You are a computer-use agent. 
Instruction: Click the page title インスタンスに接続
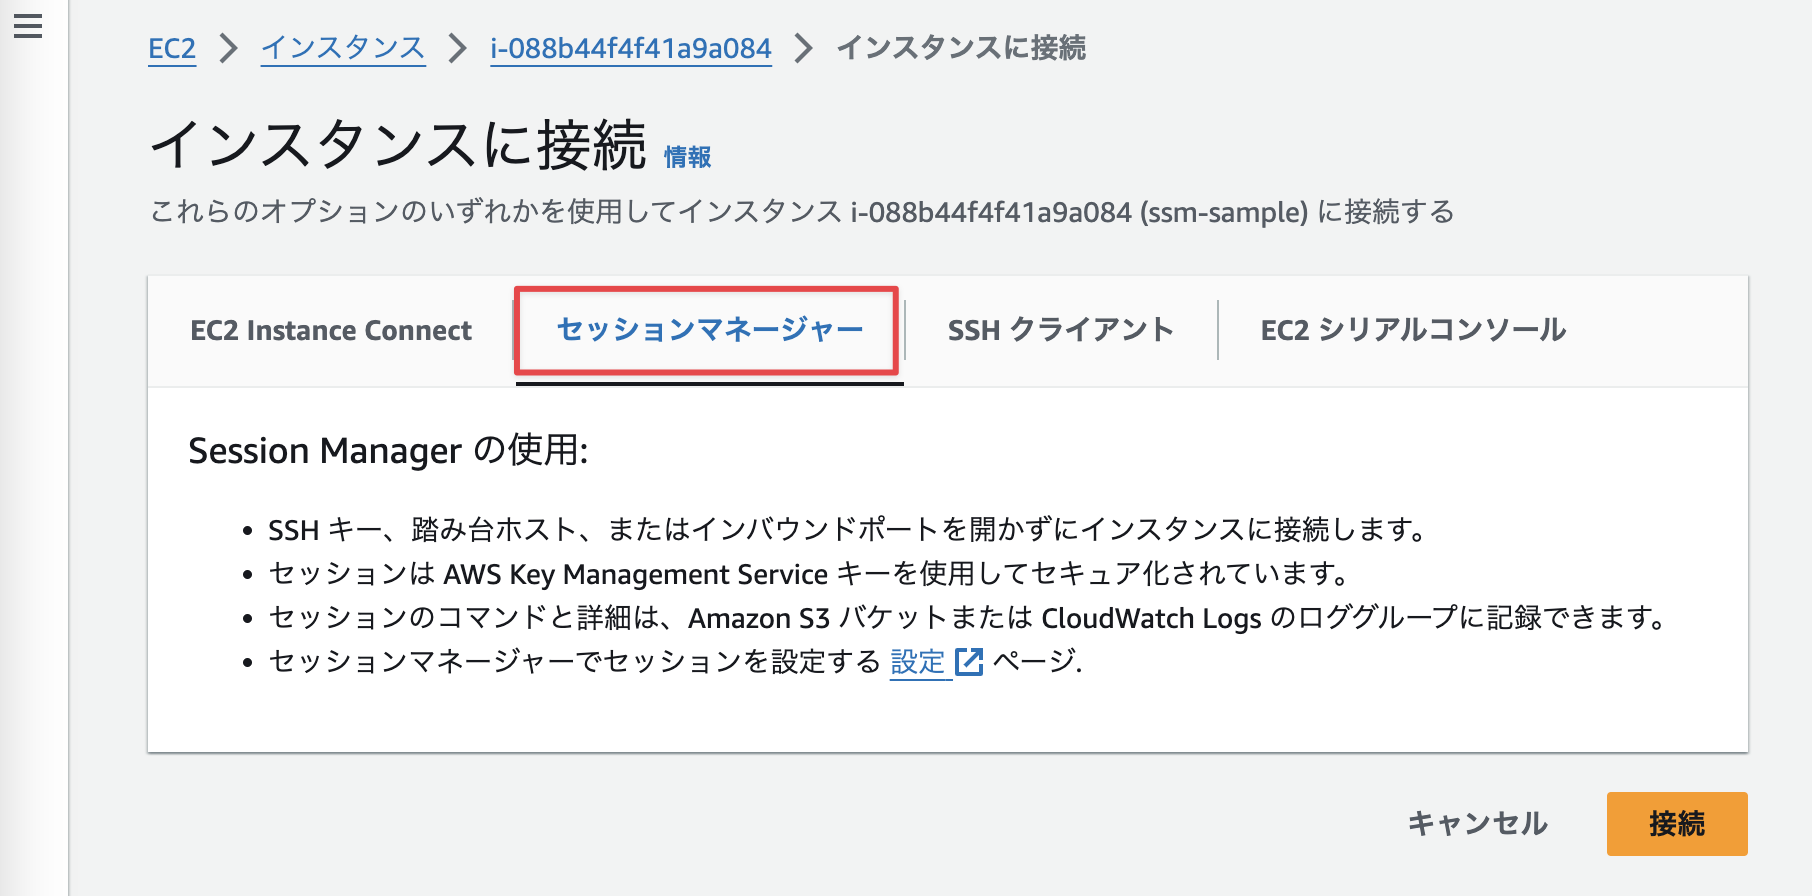pos(398,144)
